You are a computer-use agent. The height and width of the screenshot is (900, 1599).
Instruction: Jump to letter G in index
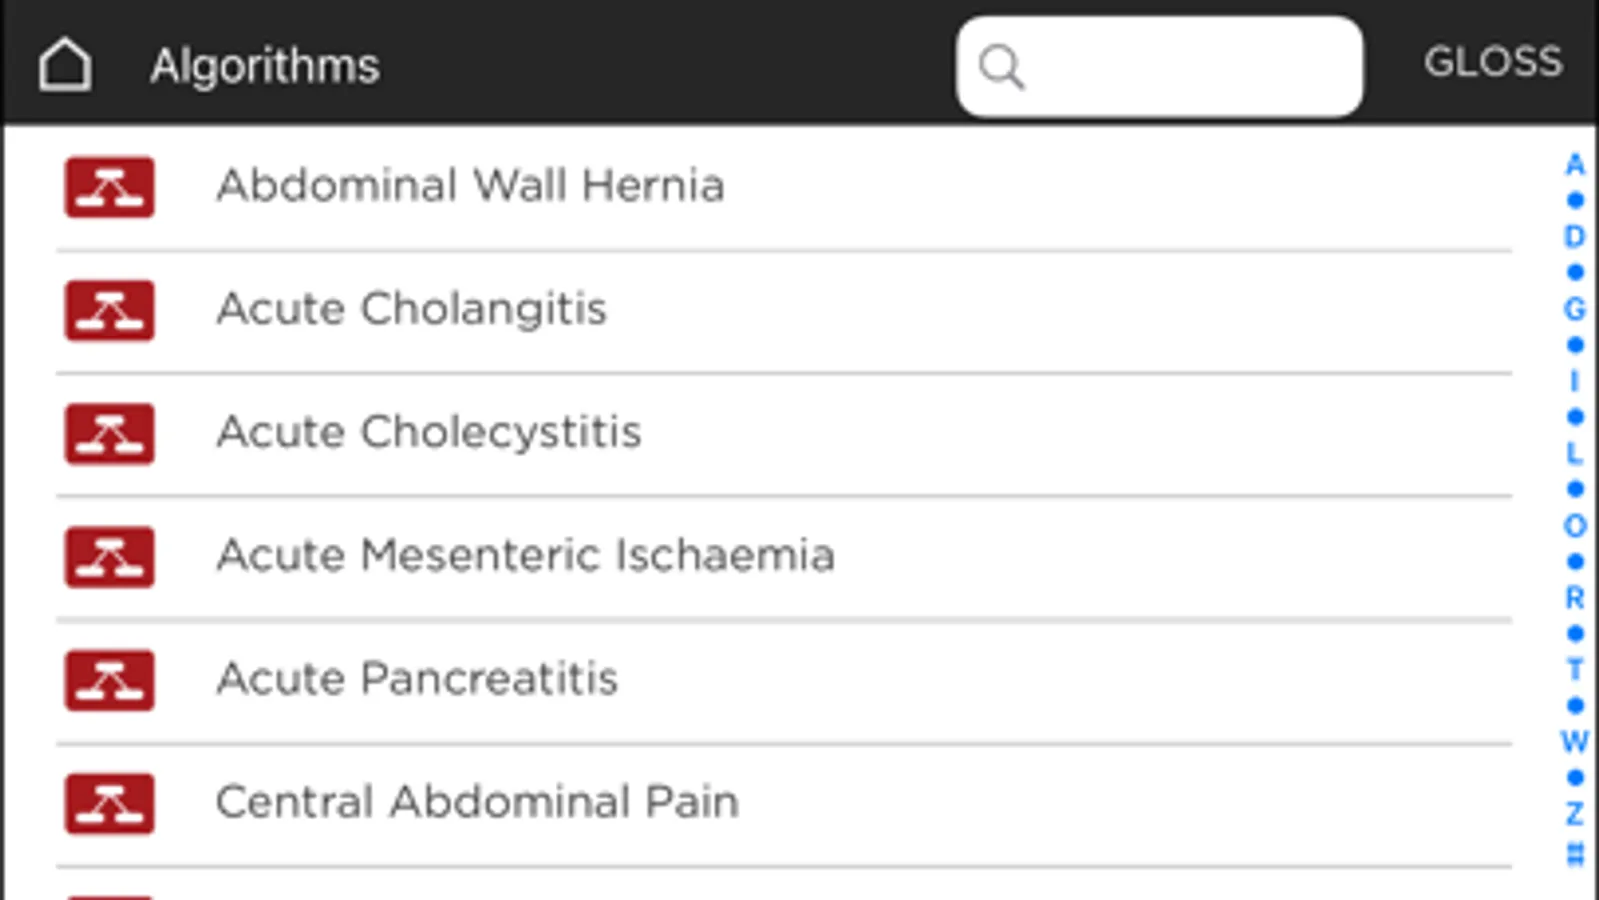point(1575,309)
